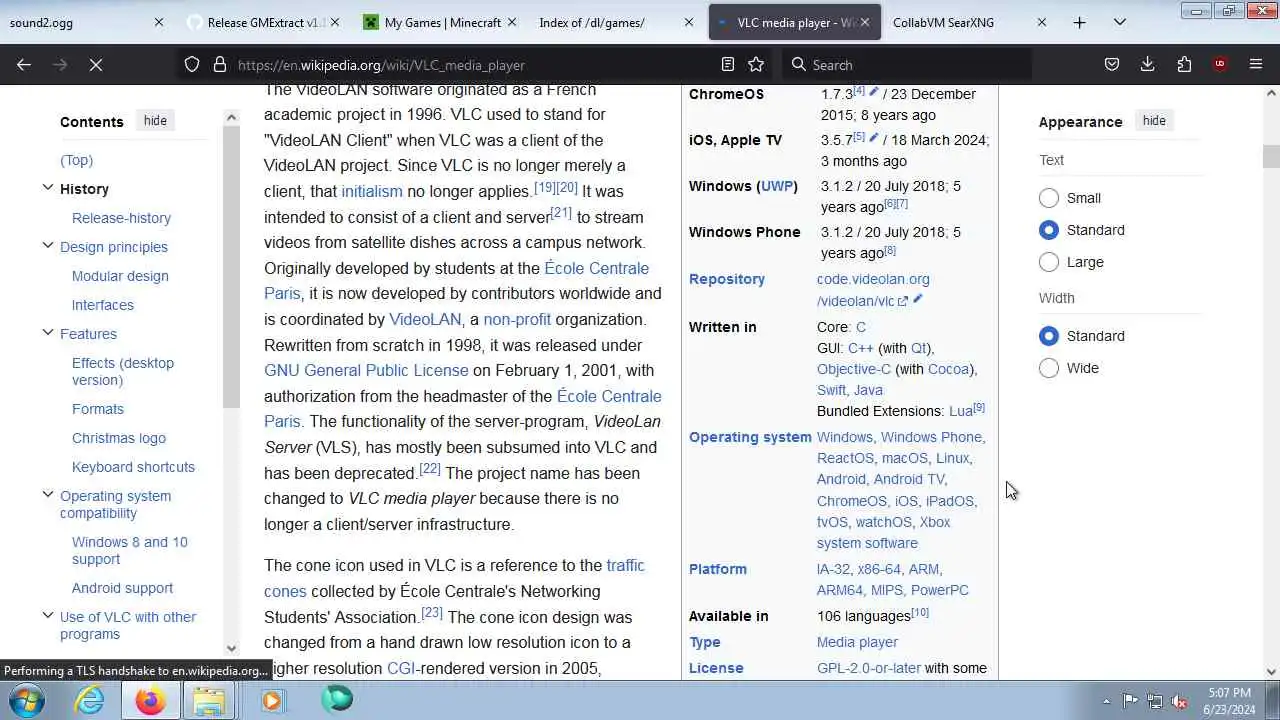Click the muted volume tray icon
1280x720 pixels.
pos(1180,701)
